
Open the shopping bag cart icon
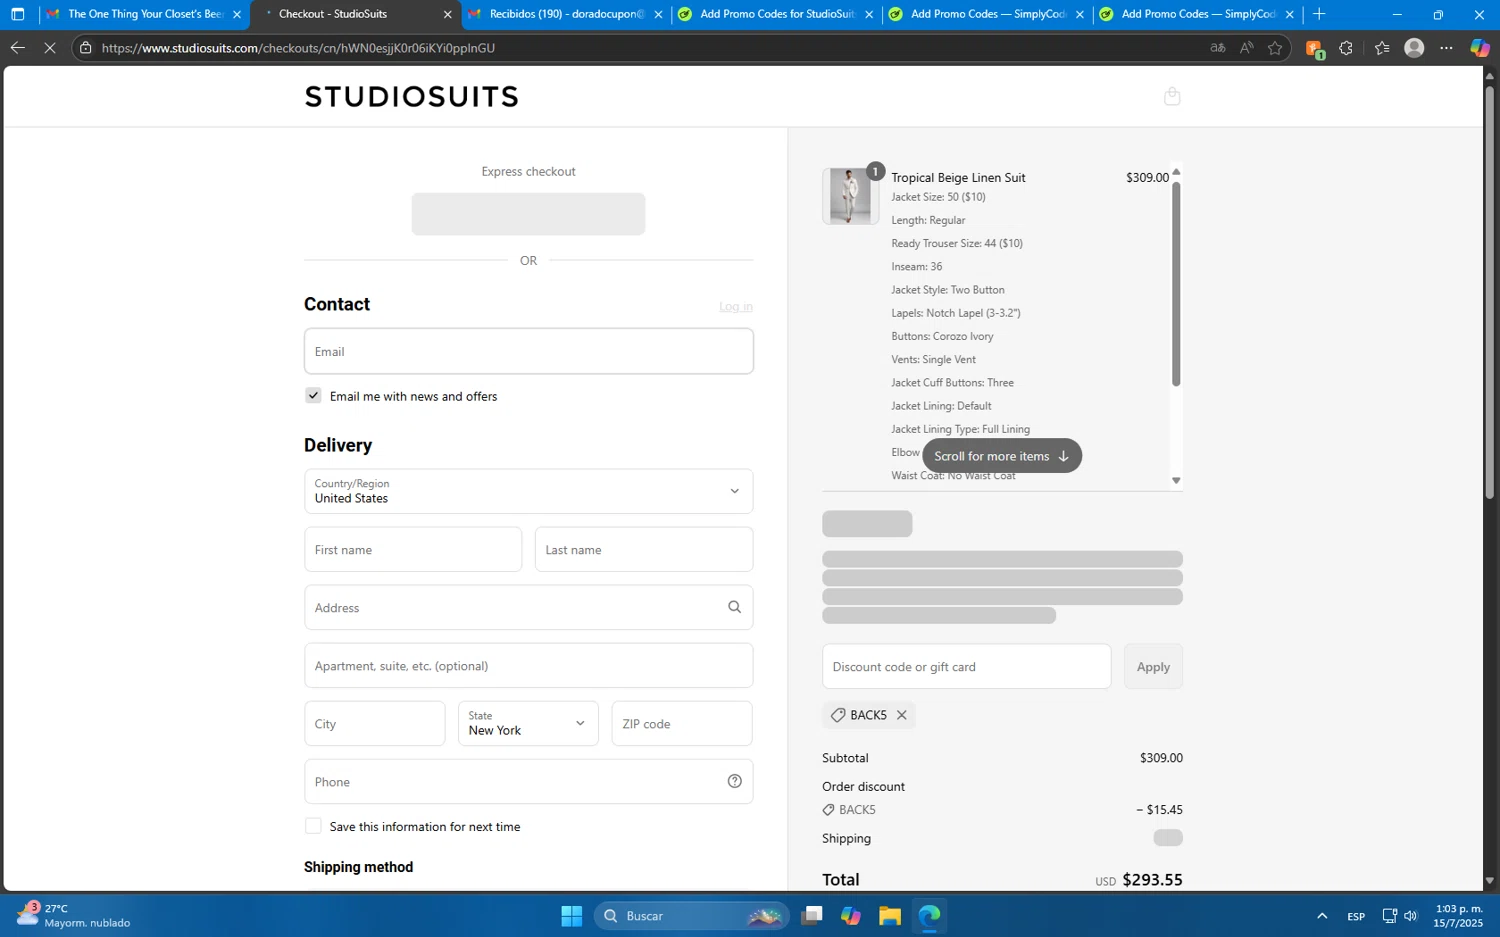[x=1172, y=96]
